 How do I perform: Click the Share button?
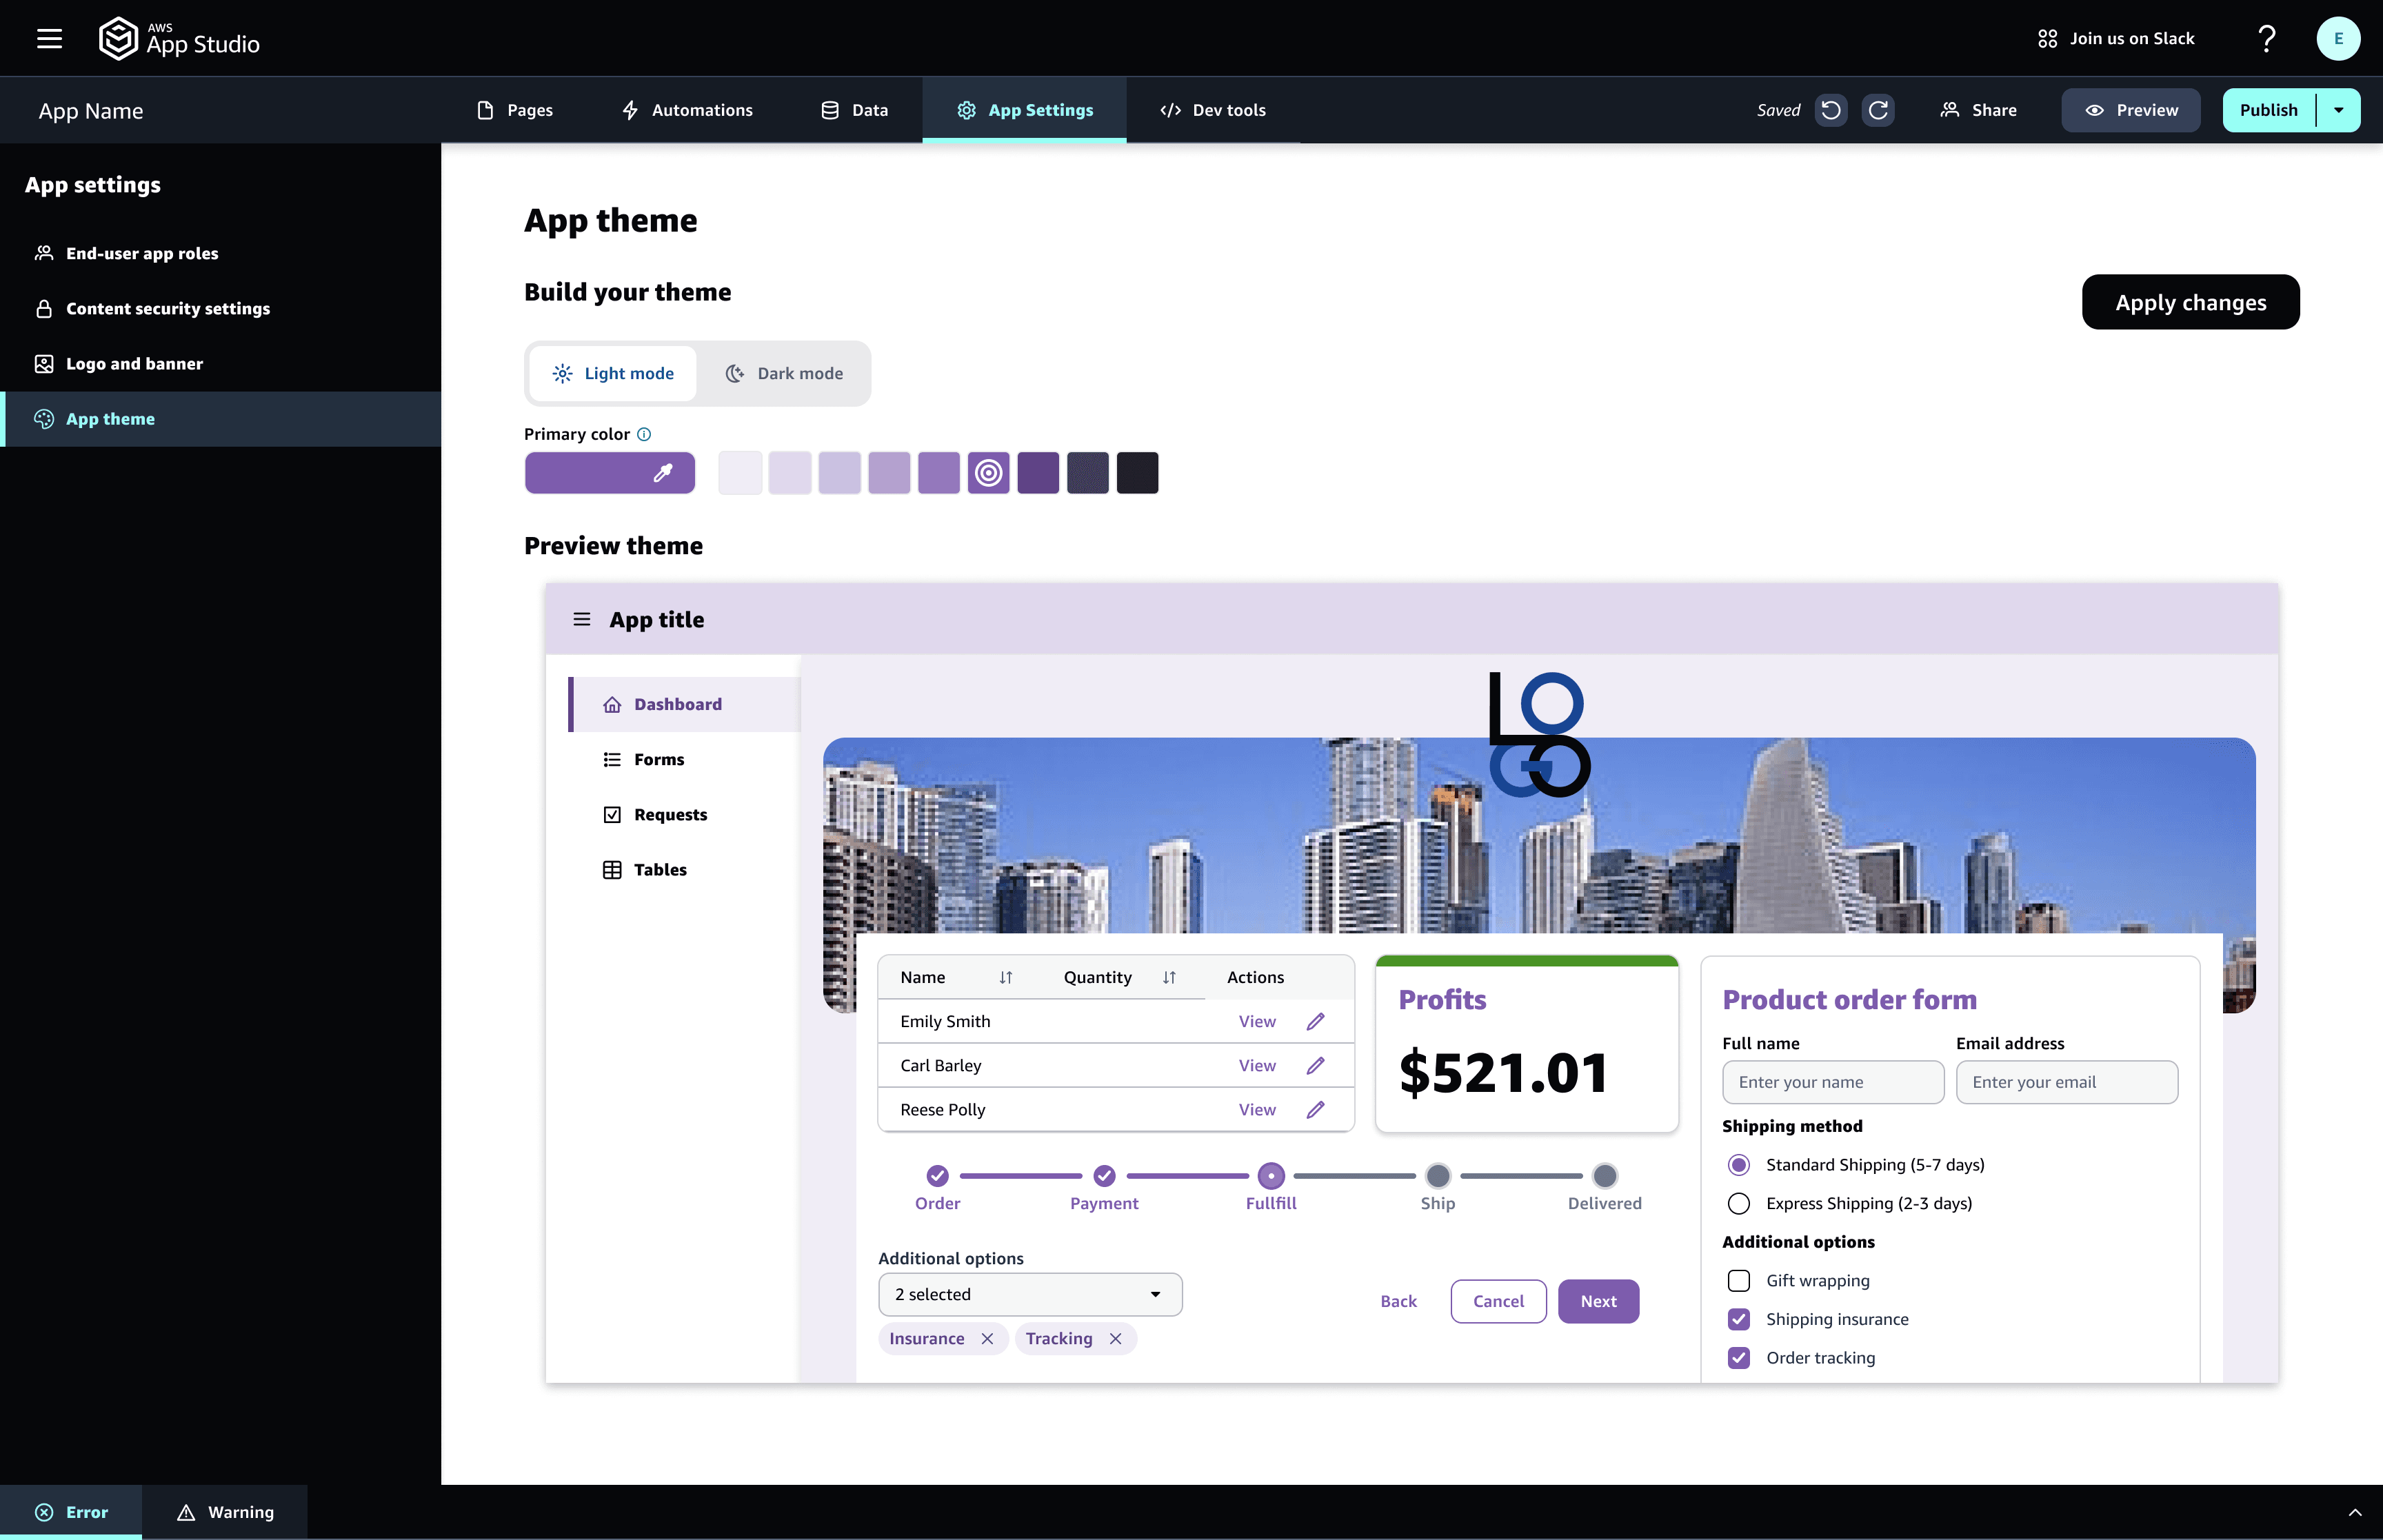click(x=1978, y=110)
